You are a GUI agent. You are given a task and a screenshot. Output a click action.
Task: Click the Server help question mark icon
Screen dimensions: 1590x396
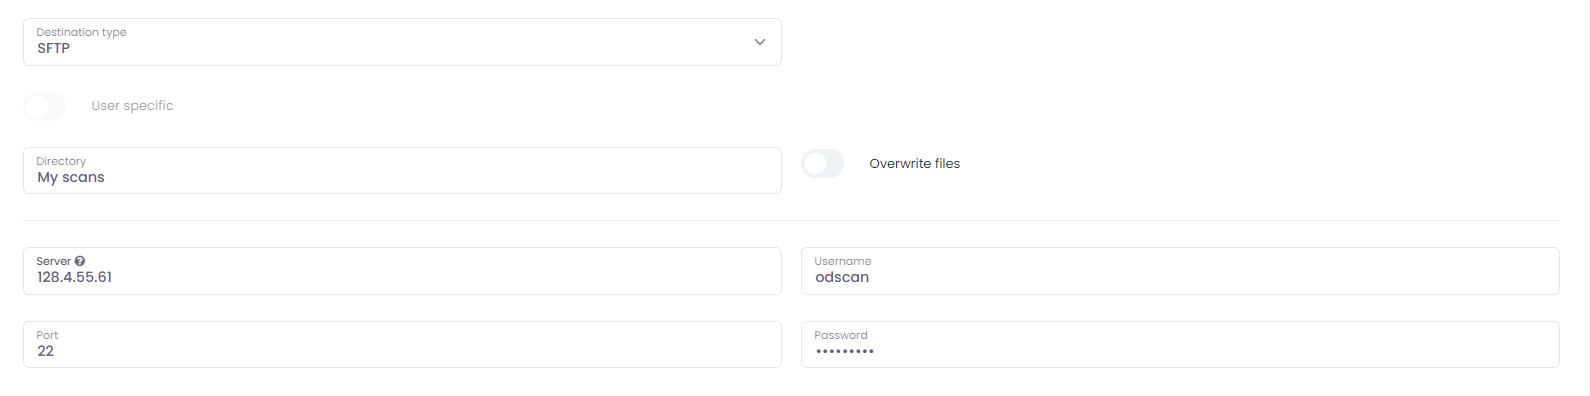click(x=80, y=261)
